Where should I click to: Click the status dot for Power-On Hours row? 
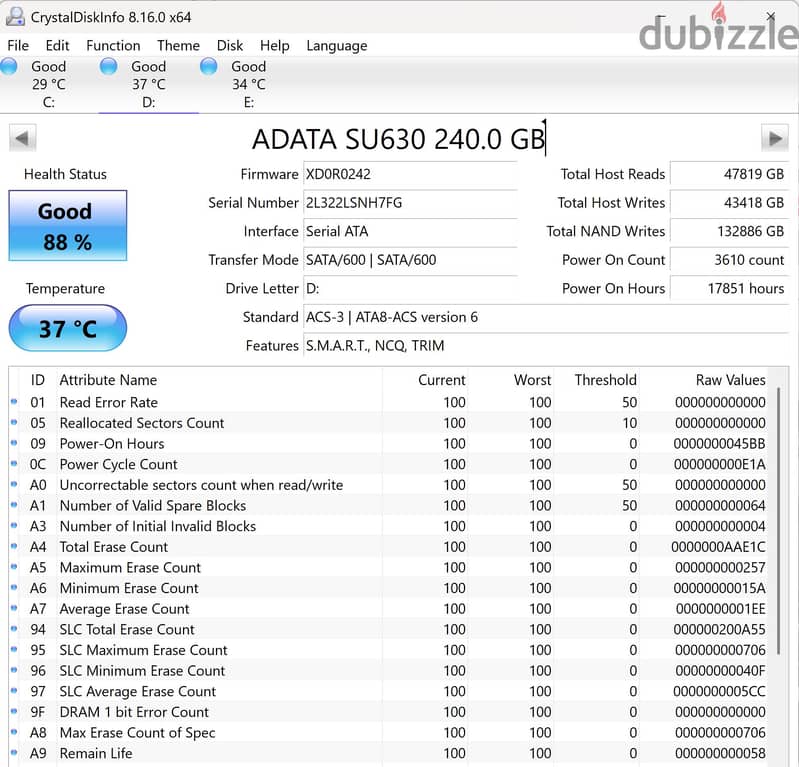point(14,443)
